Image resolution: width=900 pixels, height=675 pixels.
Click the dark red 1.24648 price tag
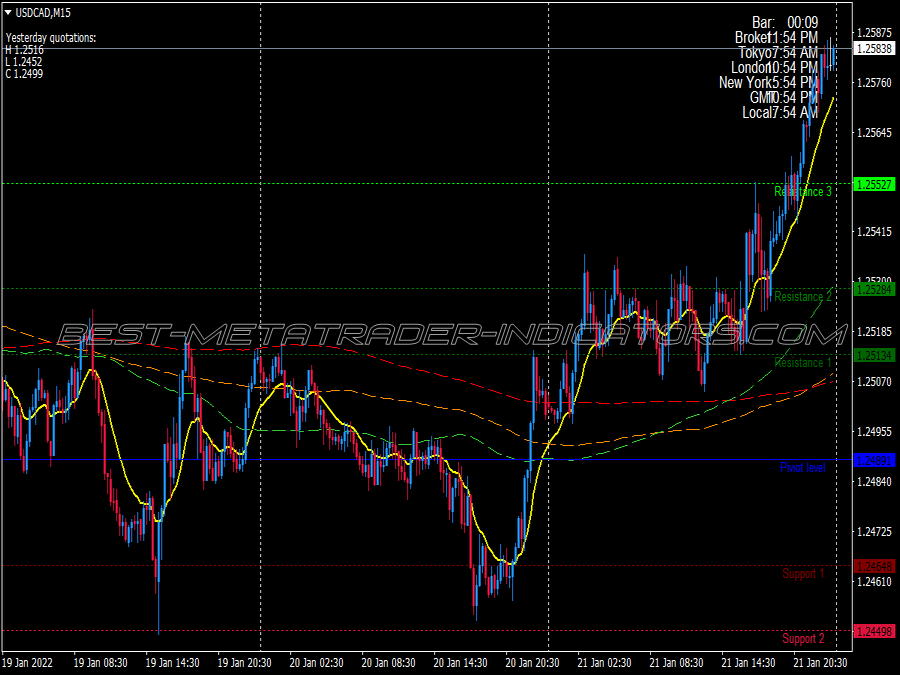874,567
